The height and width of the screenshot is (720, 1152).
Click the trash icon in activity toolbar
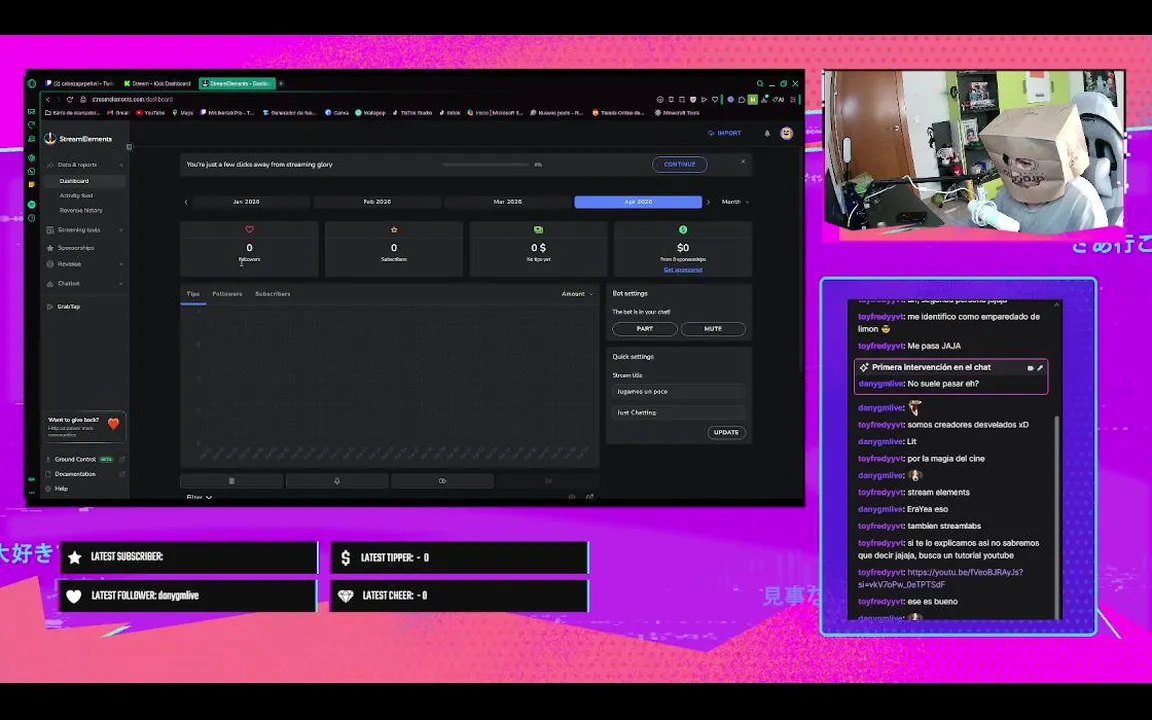coord(231,481)
